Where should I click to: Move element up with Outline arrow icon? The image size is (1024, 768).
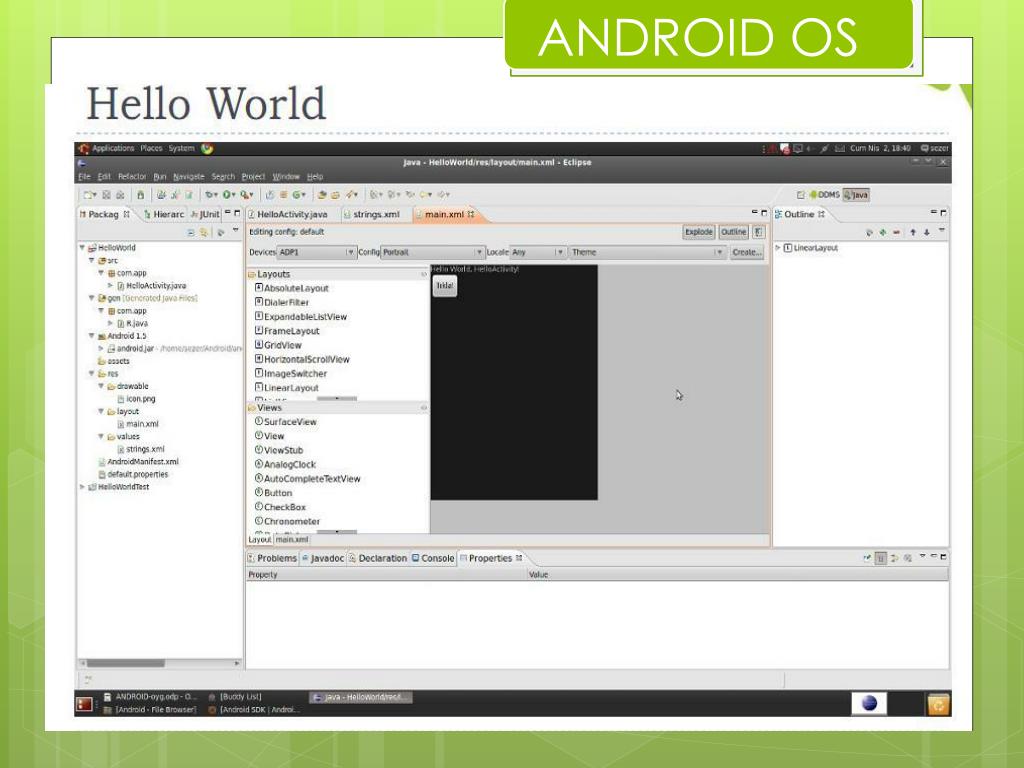tap(912, 232)
